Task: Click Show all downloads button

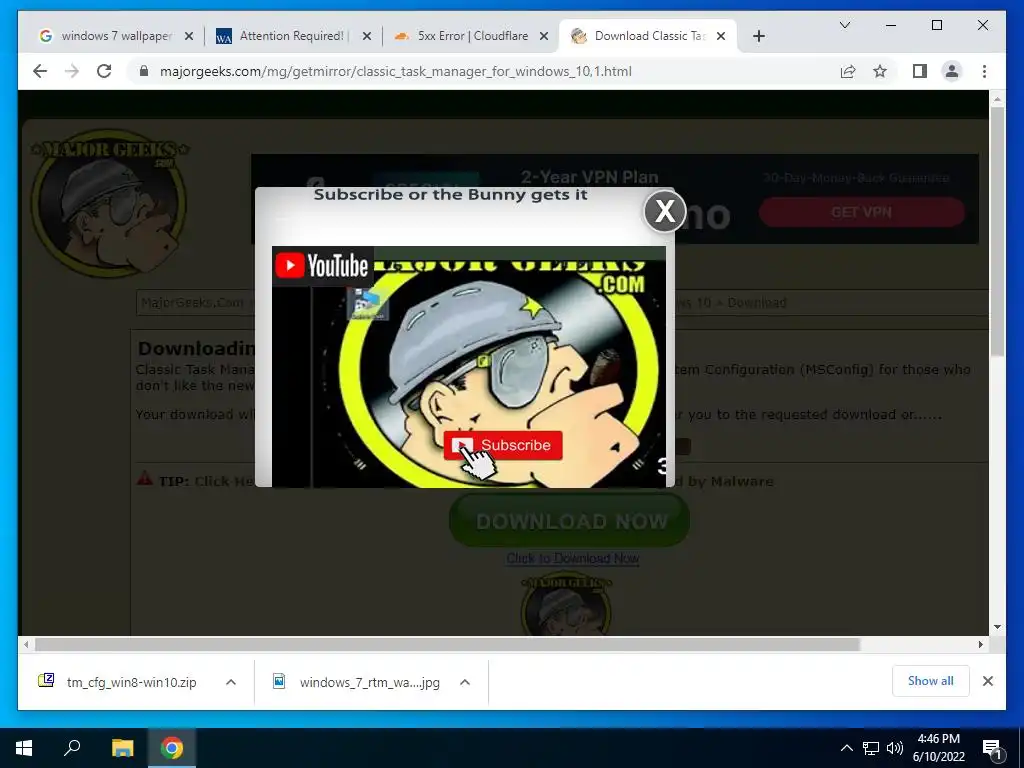Action: tap(931, 681)
